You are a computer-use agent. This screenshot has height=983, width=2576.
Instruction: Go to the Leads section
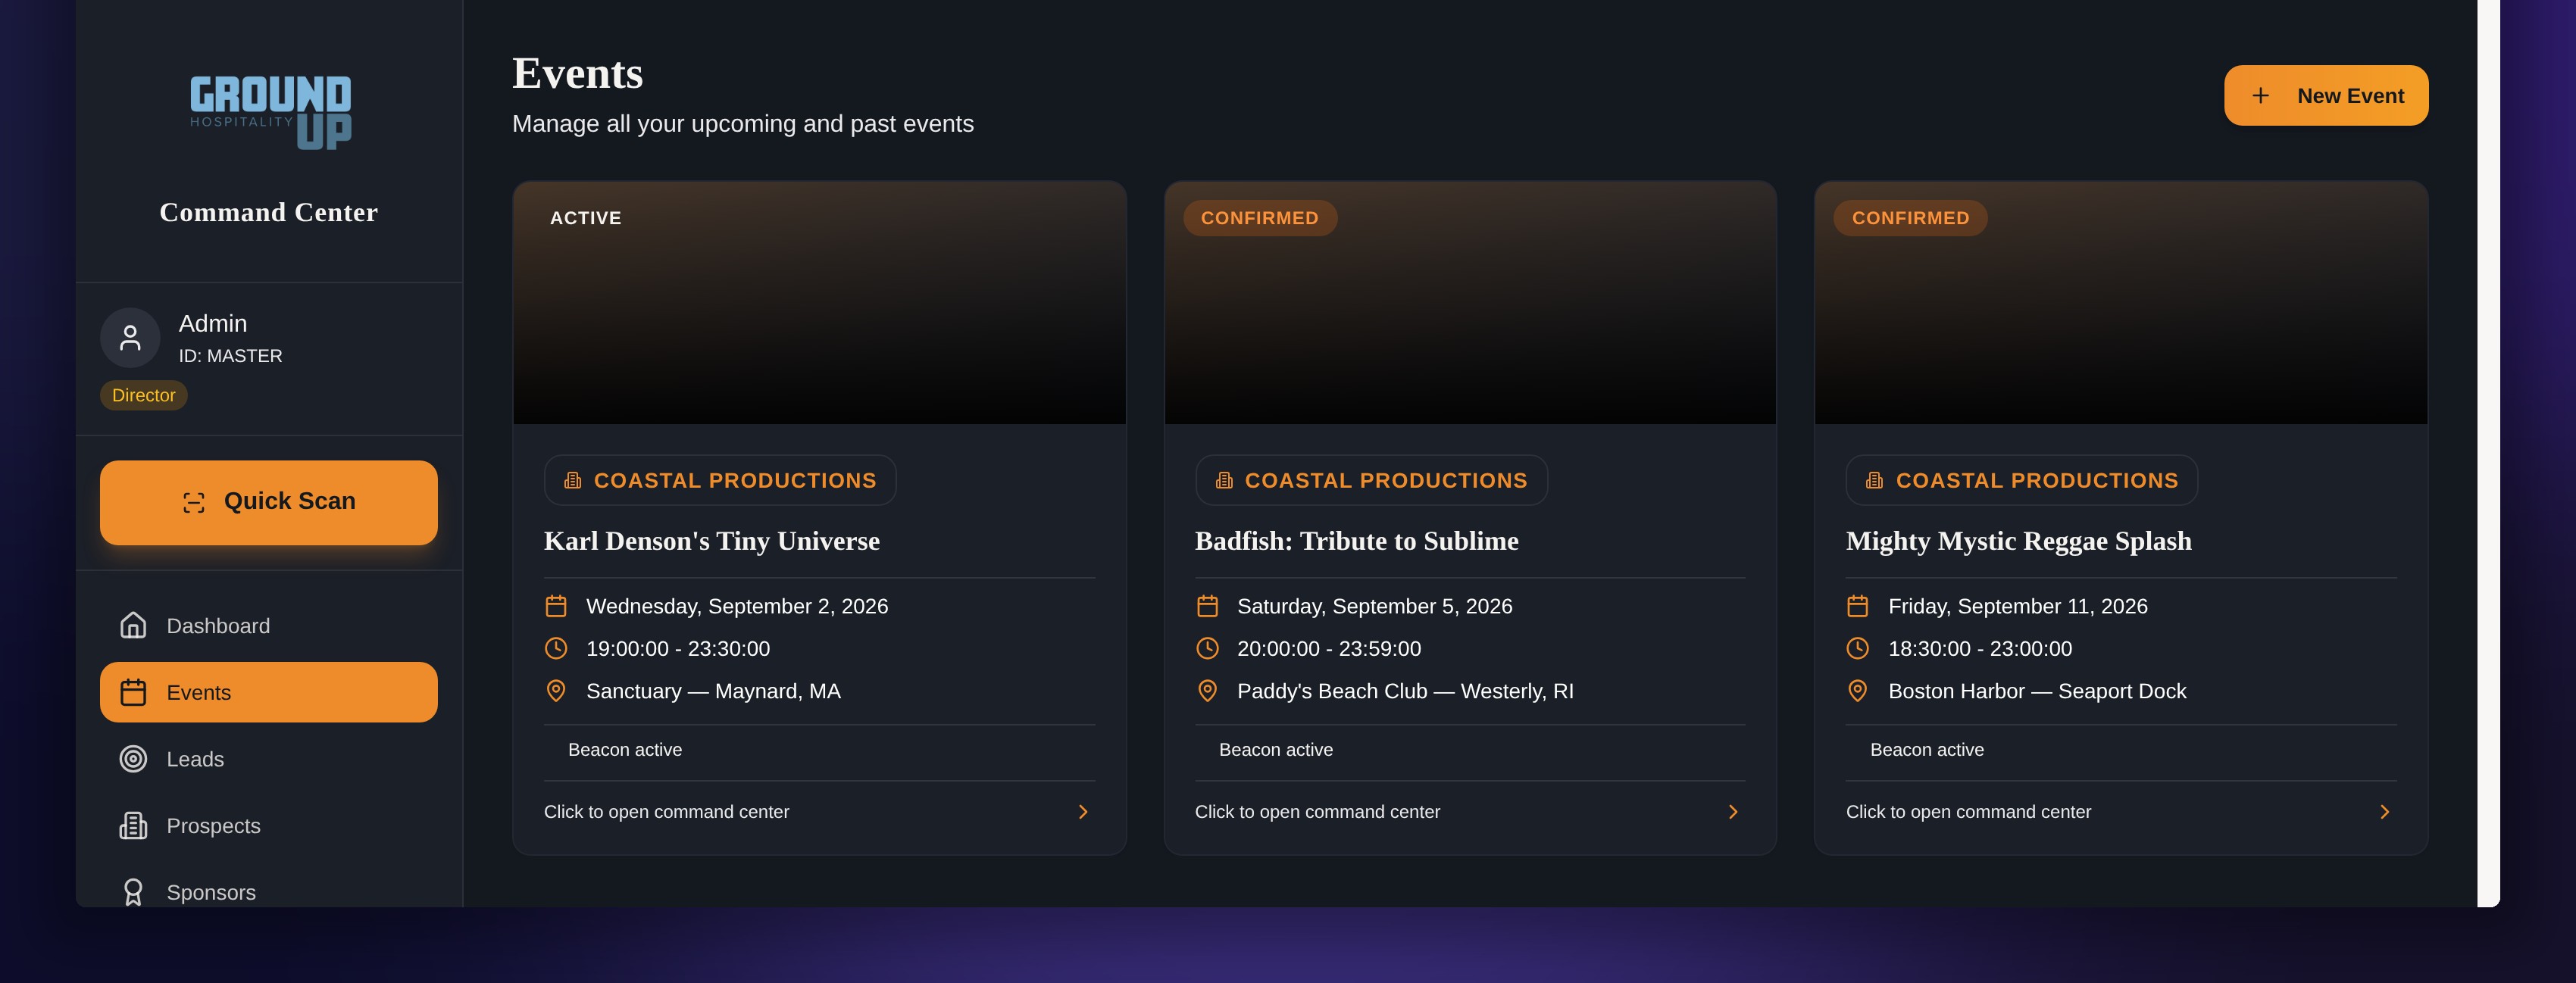pos(269,759)
